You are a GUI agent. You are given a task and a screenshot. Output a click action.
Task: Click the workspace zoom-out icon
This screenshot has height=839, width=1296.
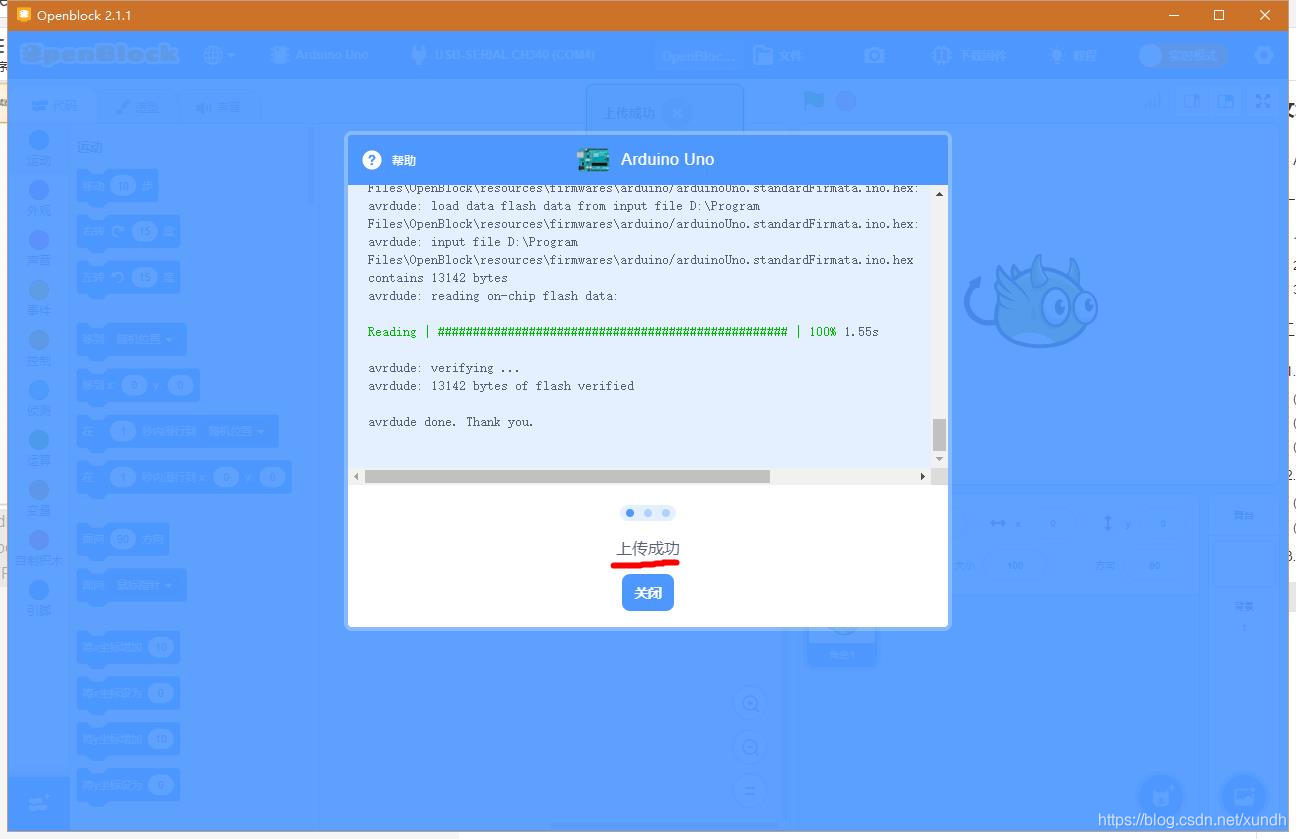click(750, 748)
